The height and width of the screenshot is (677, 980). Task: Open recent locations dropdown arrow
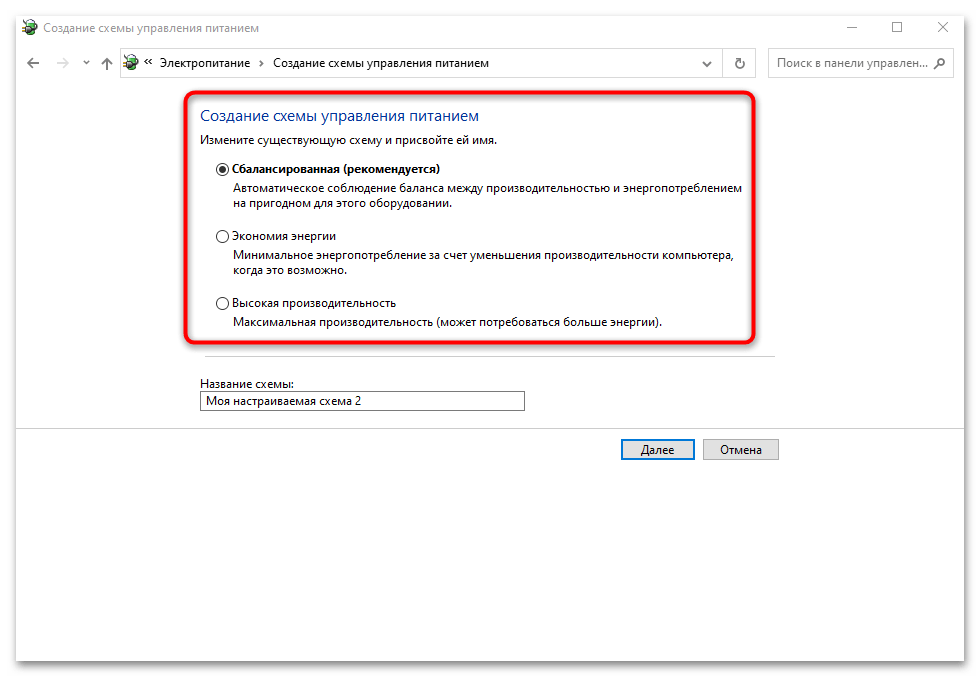86,63
